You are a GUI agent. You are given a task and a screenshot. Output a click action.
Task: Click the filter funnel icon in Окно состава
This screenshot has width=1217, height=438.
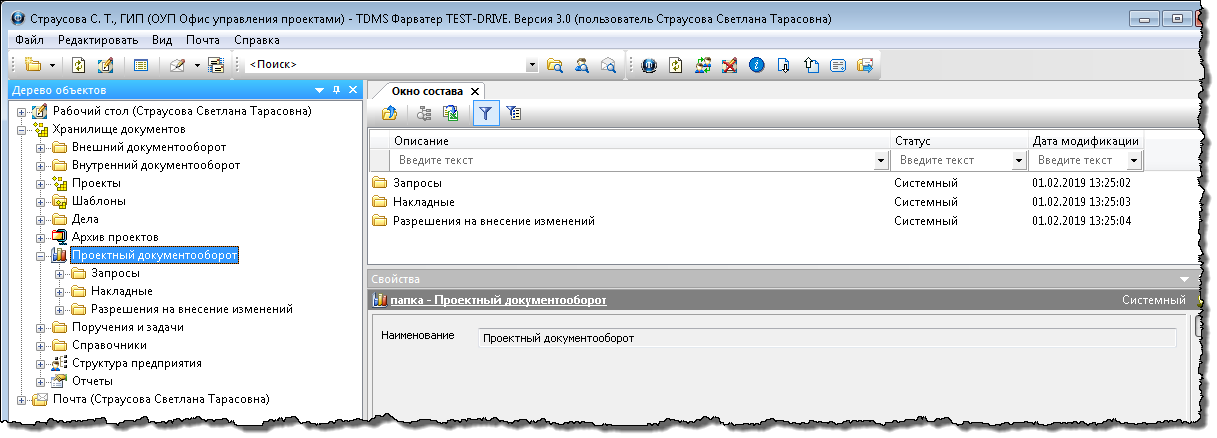485,114
